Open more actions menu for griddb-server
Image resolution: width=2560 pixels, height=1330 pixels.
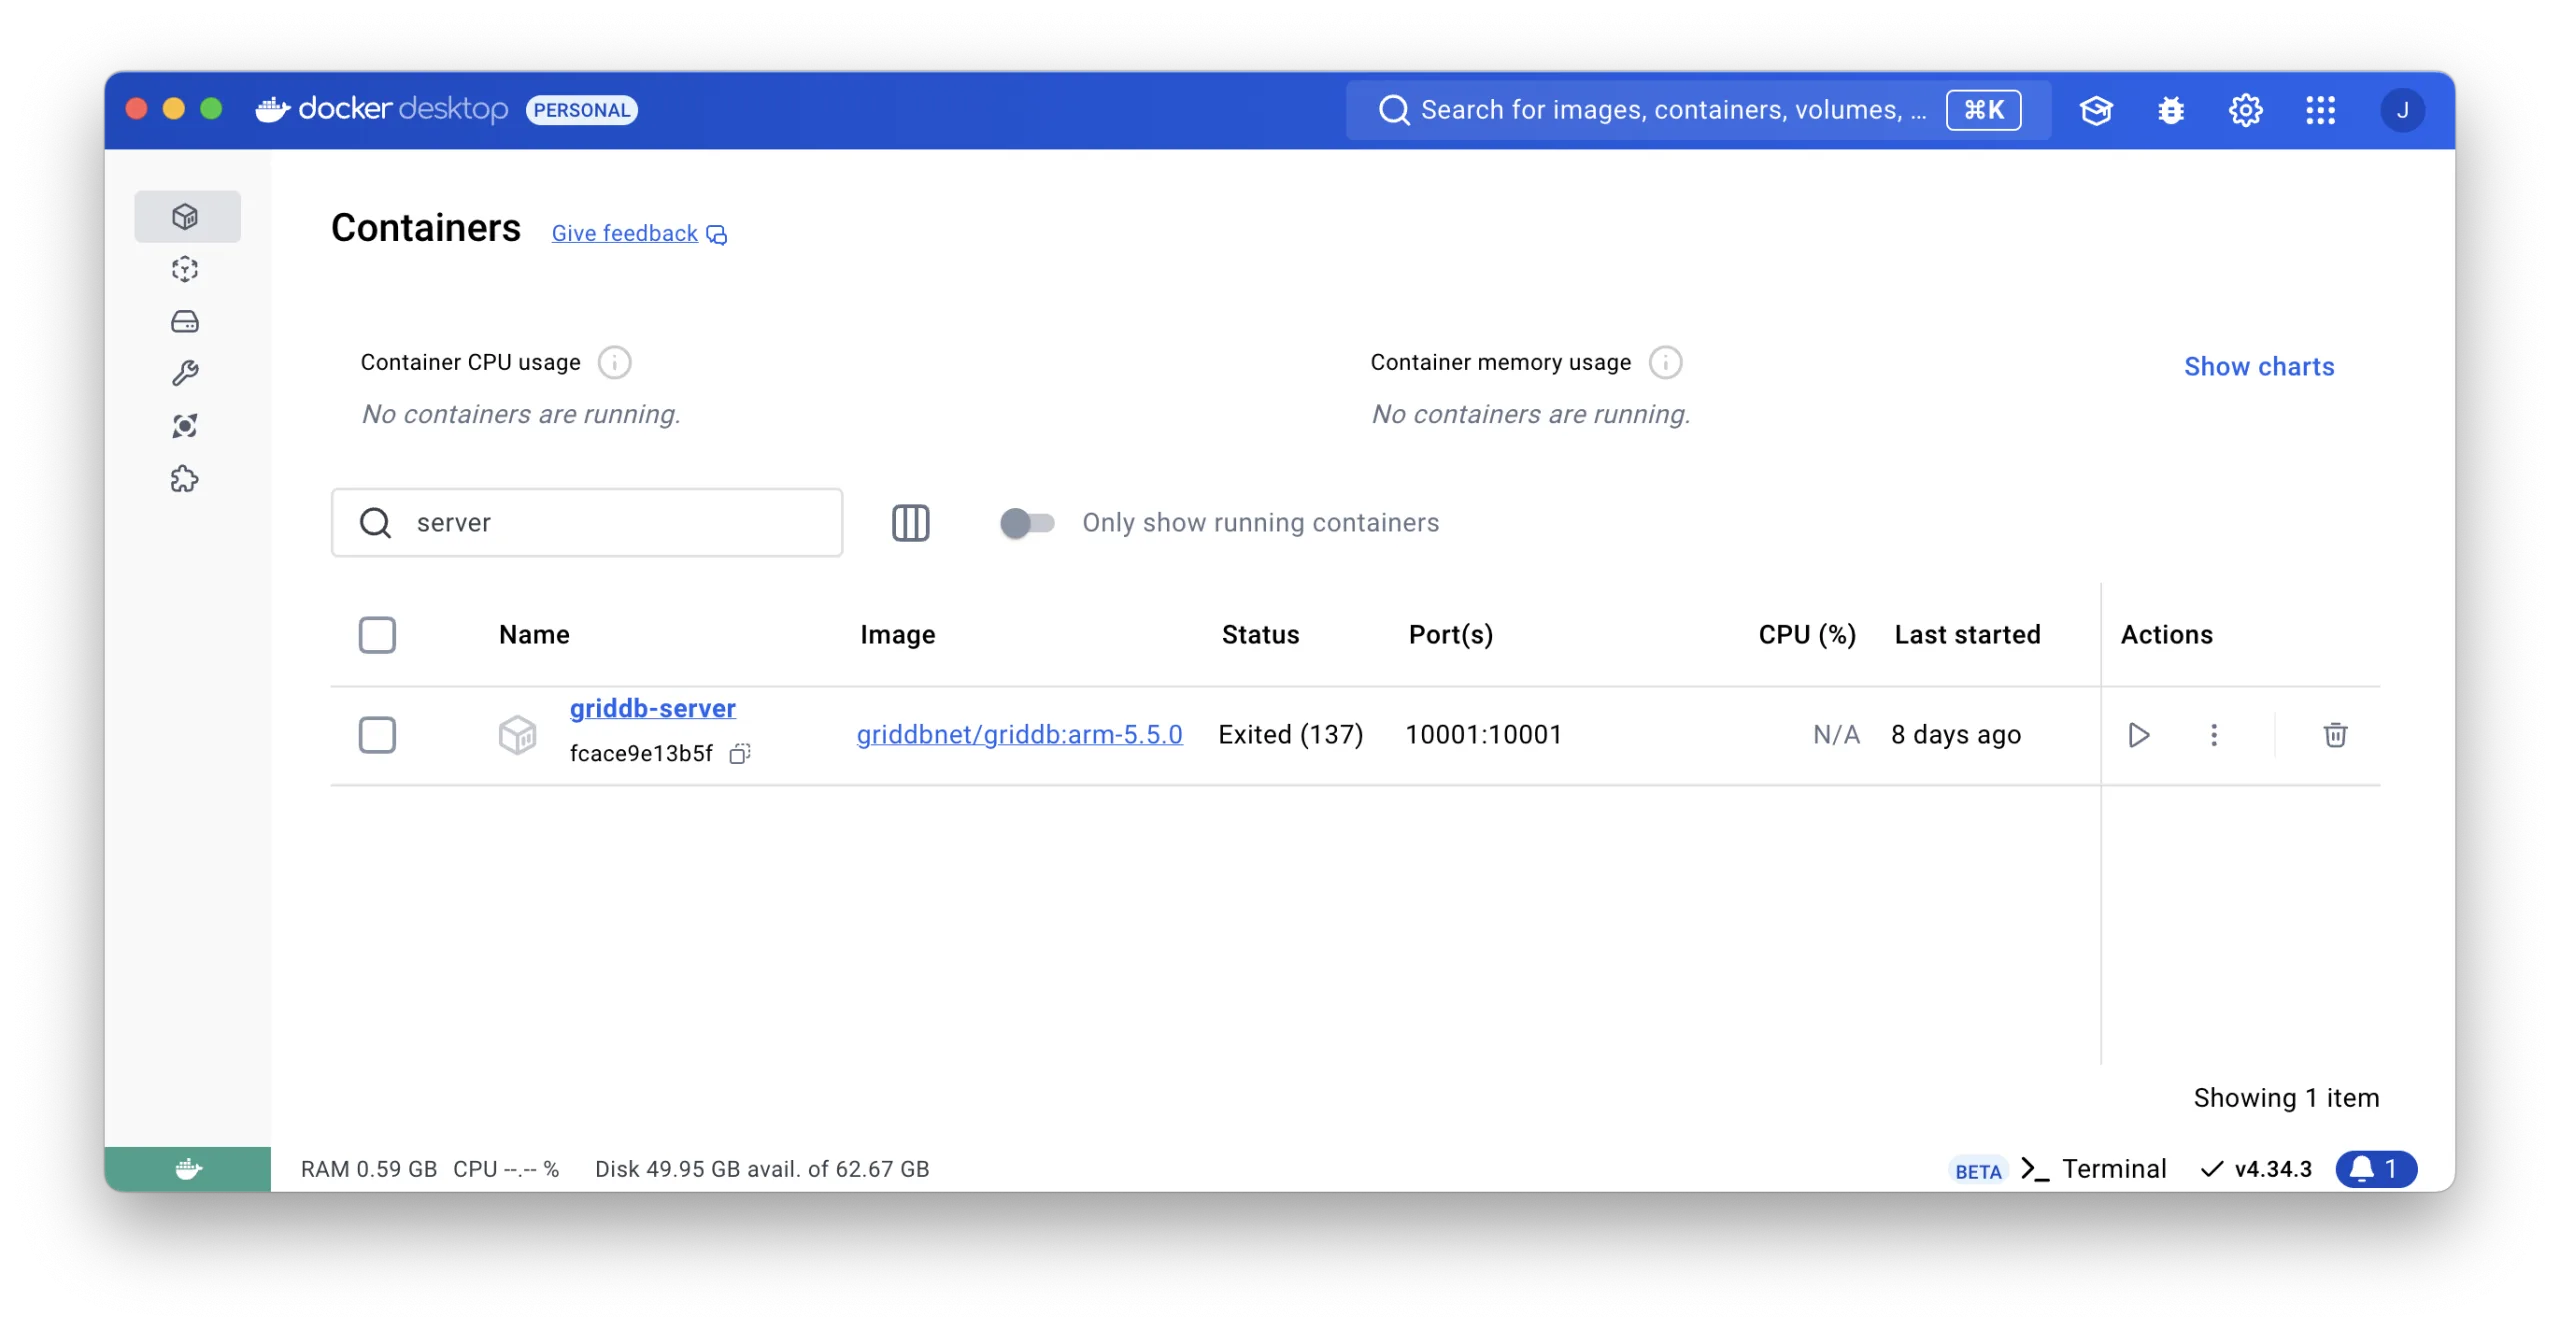tap(2214, 735)
